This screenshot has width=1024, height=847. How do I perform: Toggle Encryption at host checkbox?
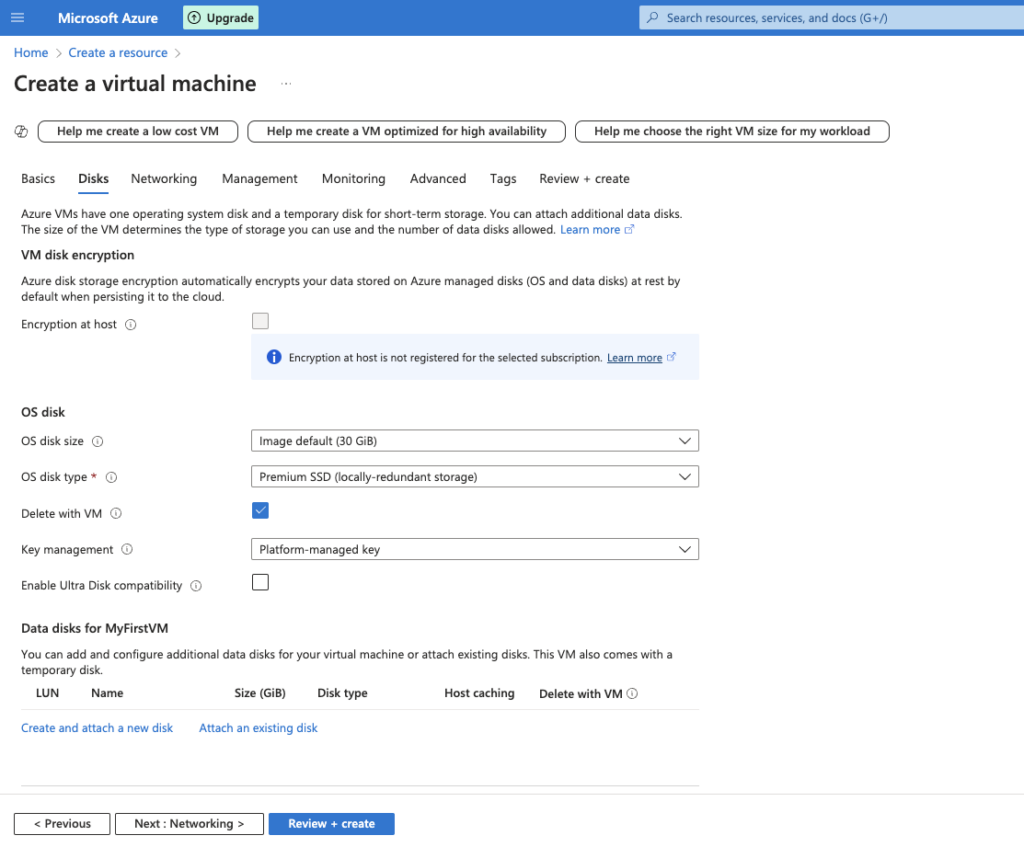260,321
